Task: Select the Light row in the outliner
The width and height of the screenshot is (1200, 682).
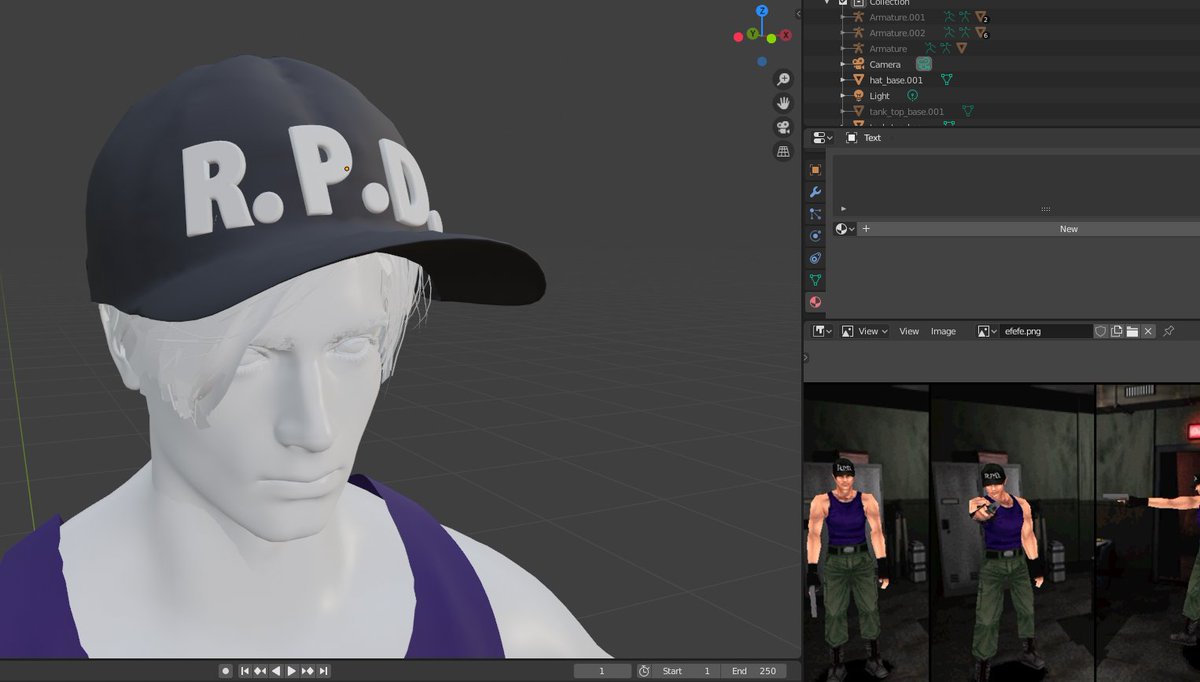Action: pyautogui.click(x=879, y=96)
